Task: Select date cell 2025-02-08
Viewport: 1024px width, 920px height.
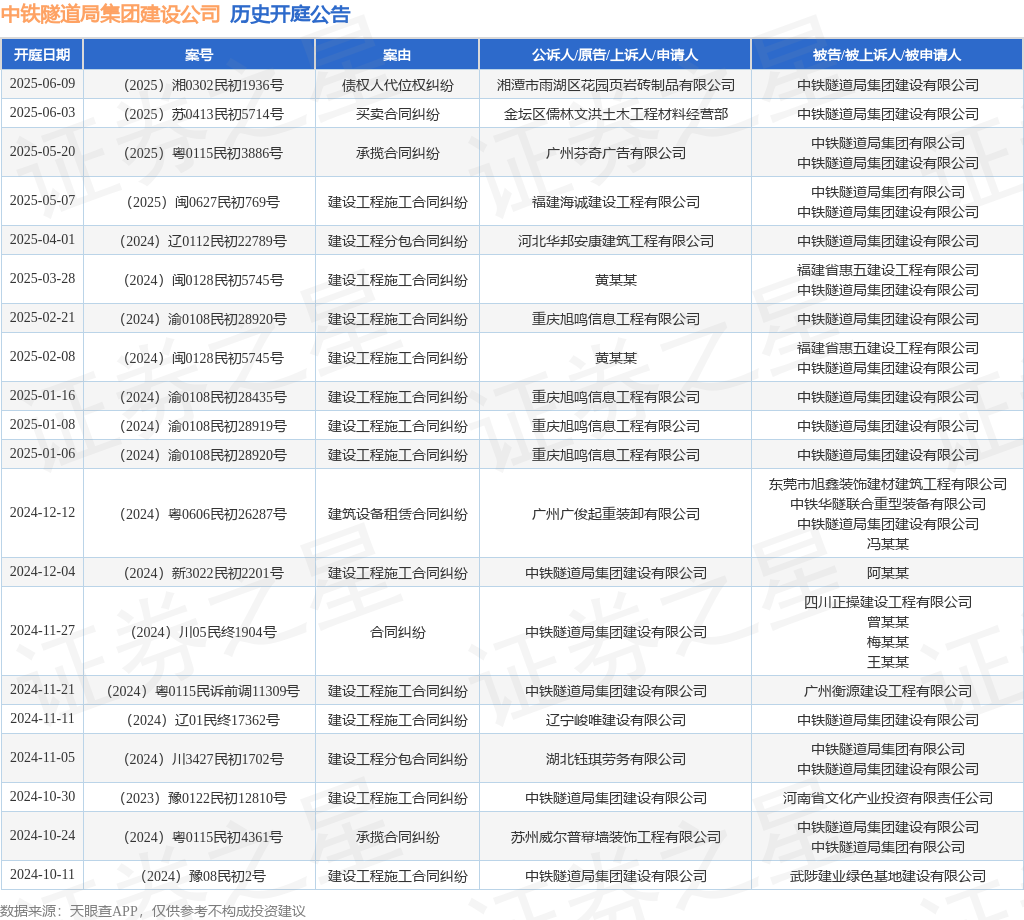Action: click(x=42, y=357)
